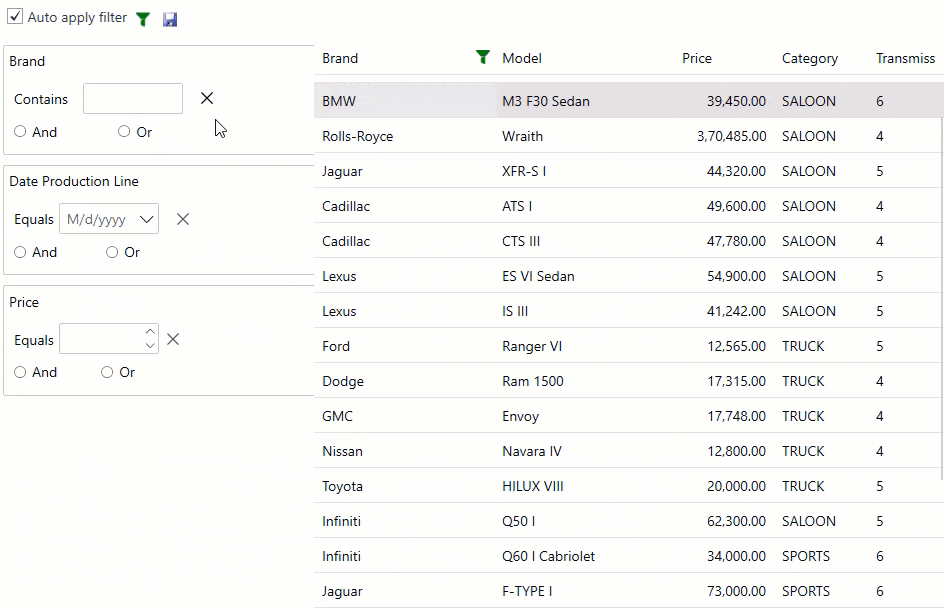Decrease Price value with down spinner arrow
This screenshot has height=610, width=944.
150,346
